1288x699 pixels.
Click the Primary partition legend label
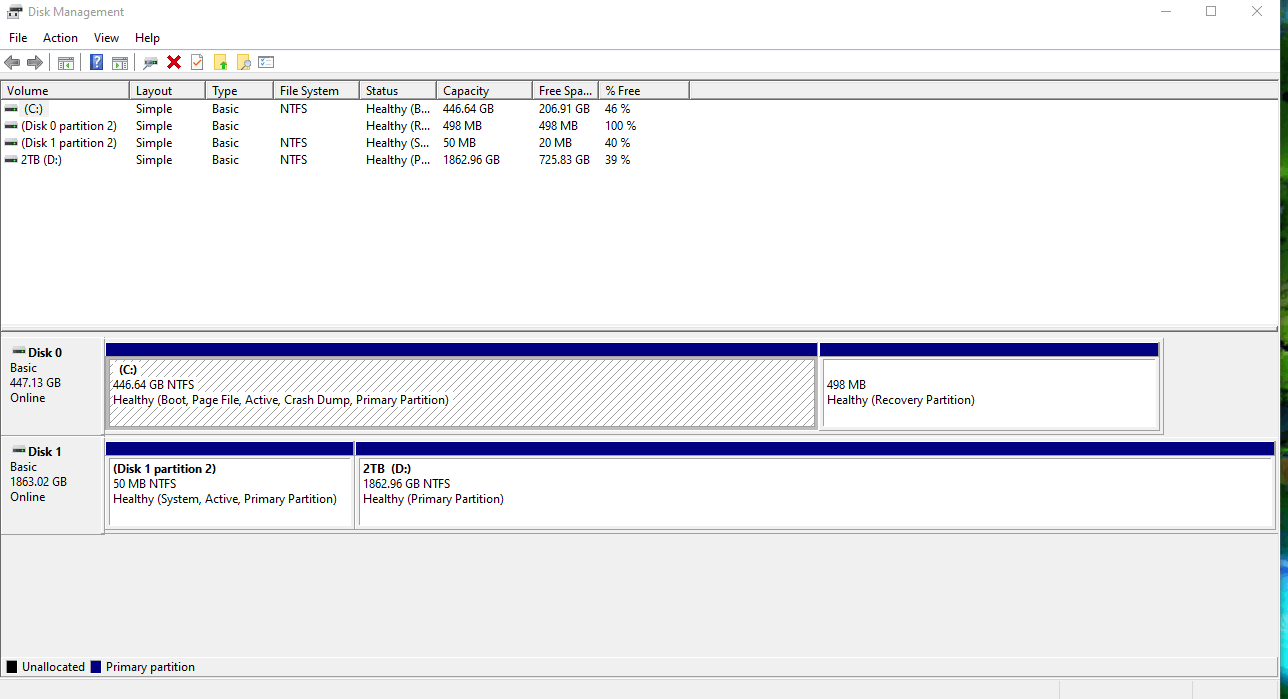pyautogui.click(x=150, y=667)
